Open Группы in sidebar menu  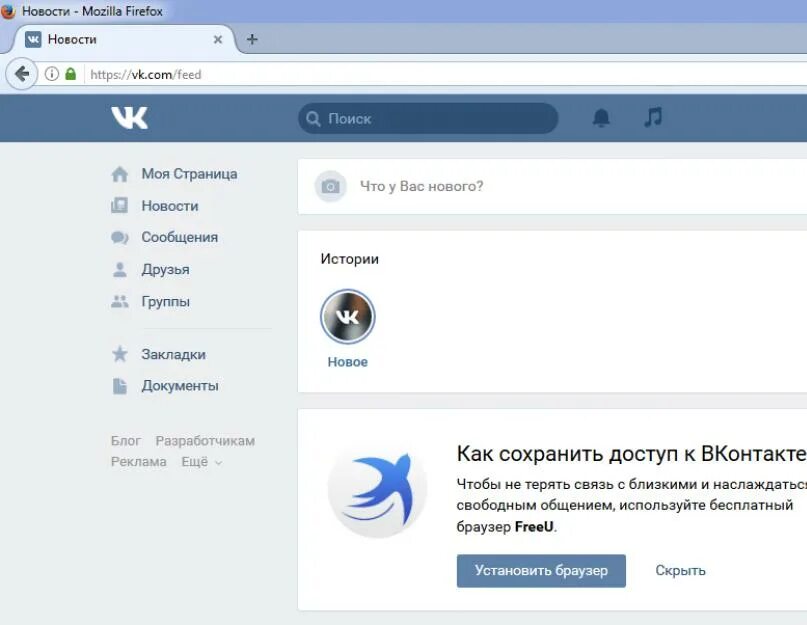pyautogui.click(x=166, y=301)
